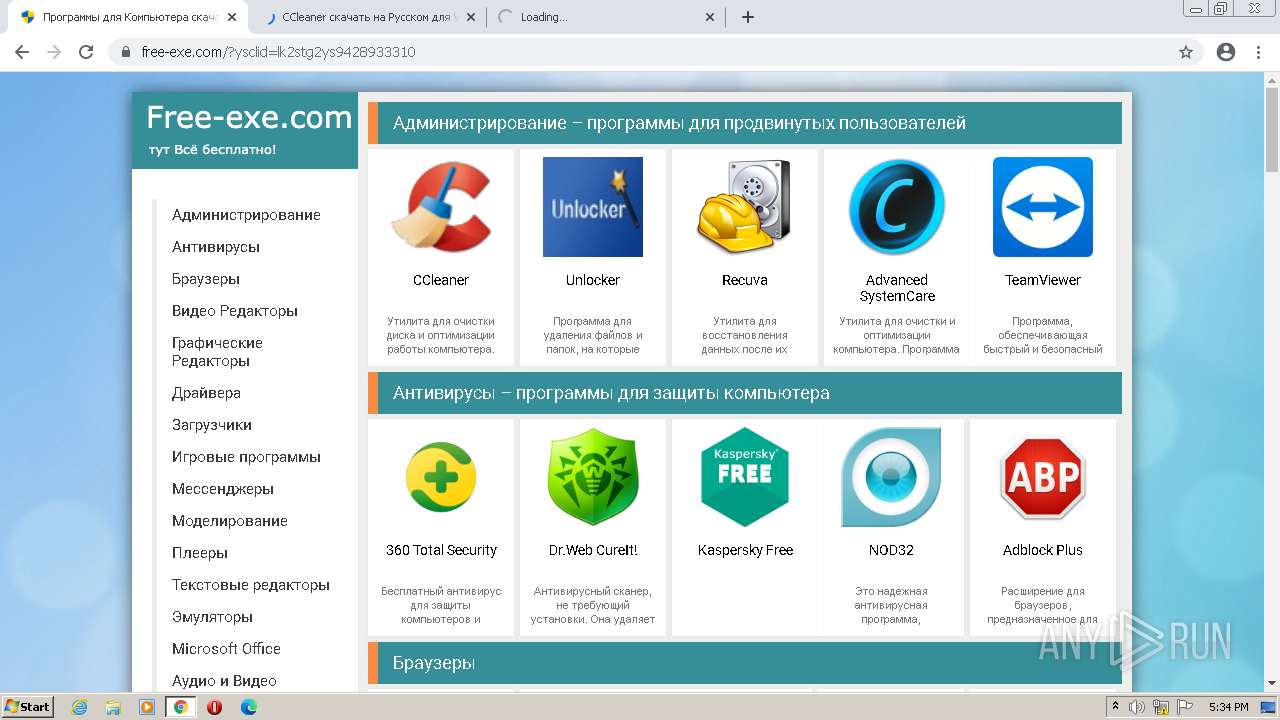Click the Dr.Web CureIt! title link
Screen dimensions: 1280x720
pos(593,550)
